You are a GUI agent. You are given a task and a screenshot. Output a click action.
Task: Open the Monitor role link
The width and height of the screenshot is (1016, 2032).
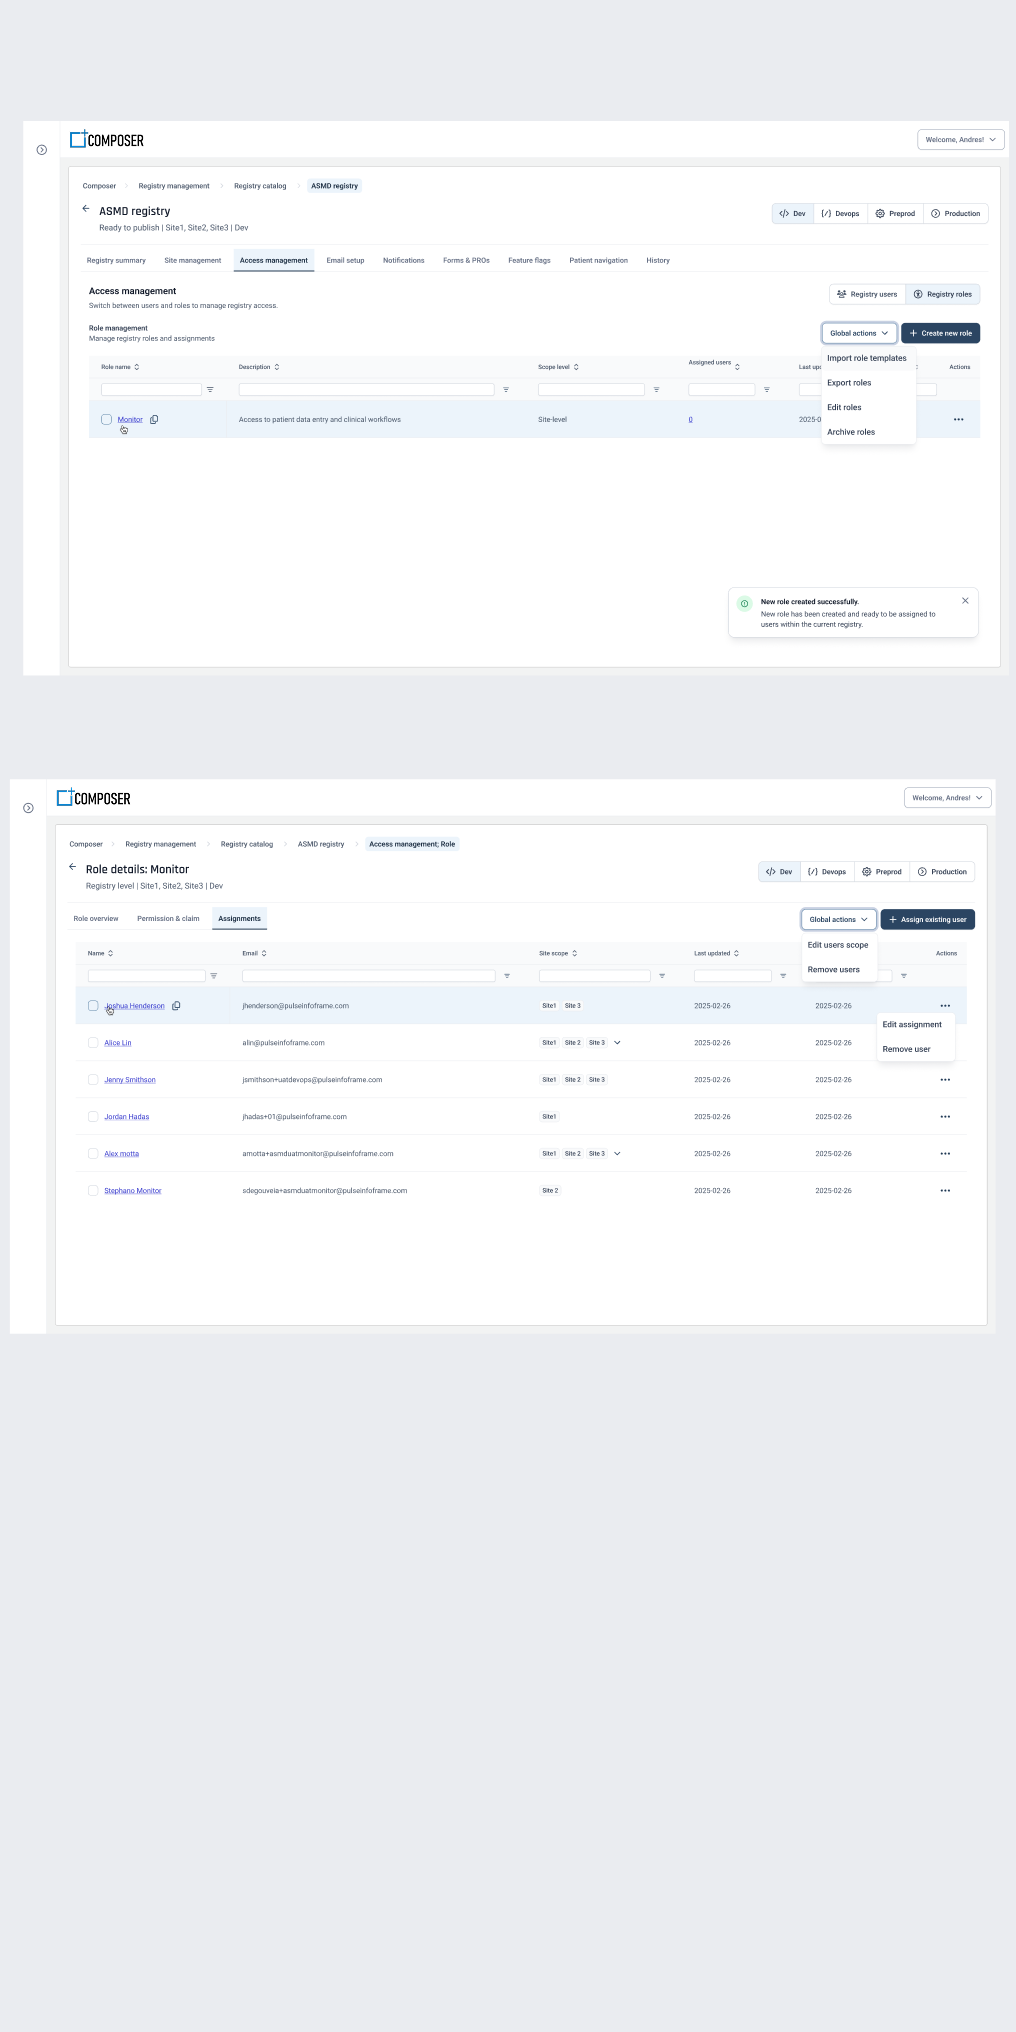(x=130, y=420)
